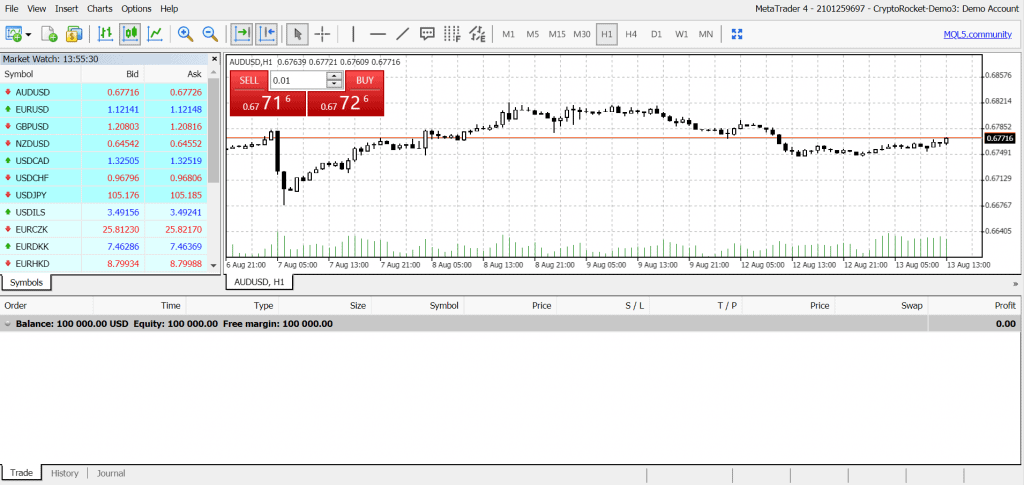Toggle chart auto scroll
Screen dimensions: 1024x485
click(242, 33)
